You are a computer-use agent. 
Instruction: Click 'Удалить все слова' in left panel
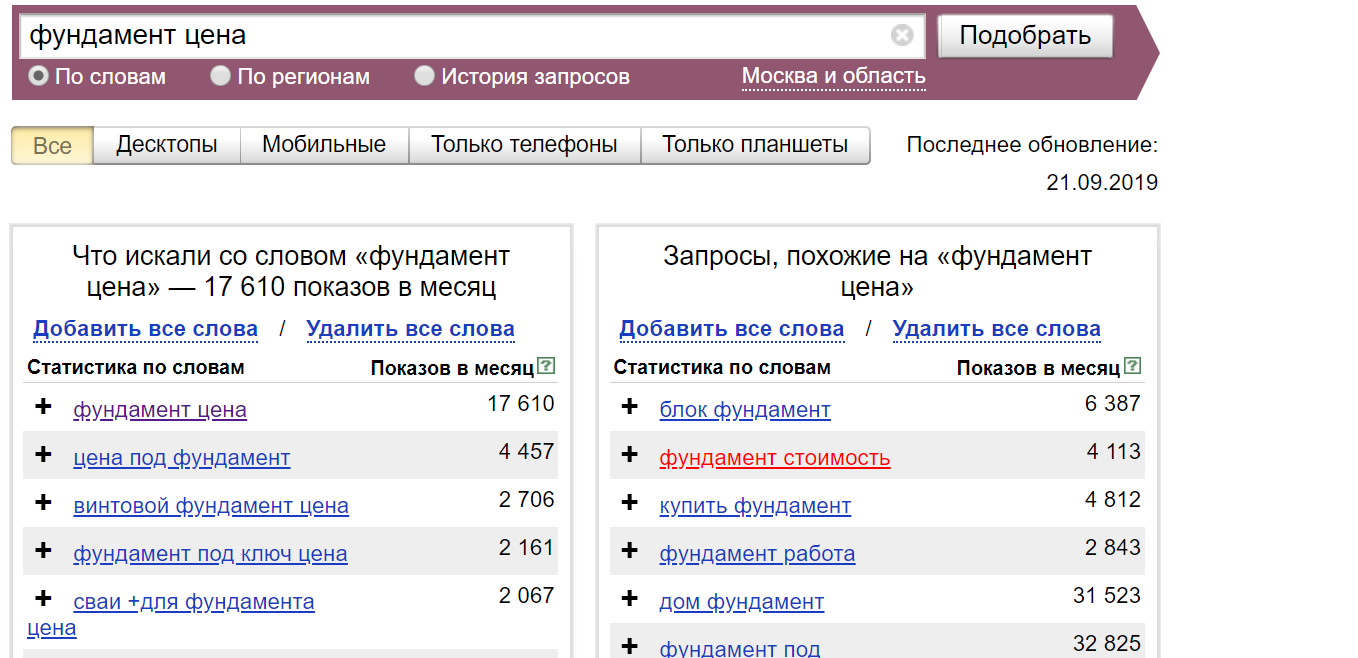point(410,329)
